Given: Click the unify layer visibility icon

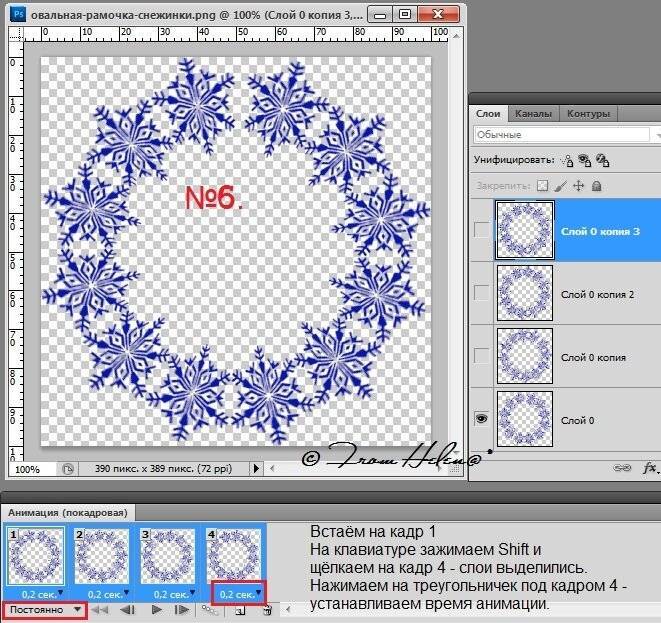Looking at the screenshot, I should click(586, 159).
